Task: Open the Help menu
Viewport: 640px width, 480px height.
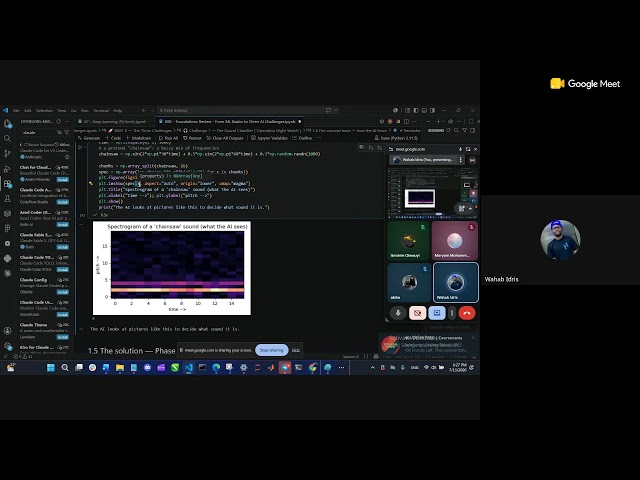Action: [118, 111]
